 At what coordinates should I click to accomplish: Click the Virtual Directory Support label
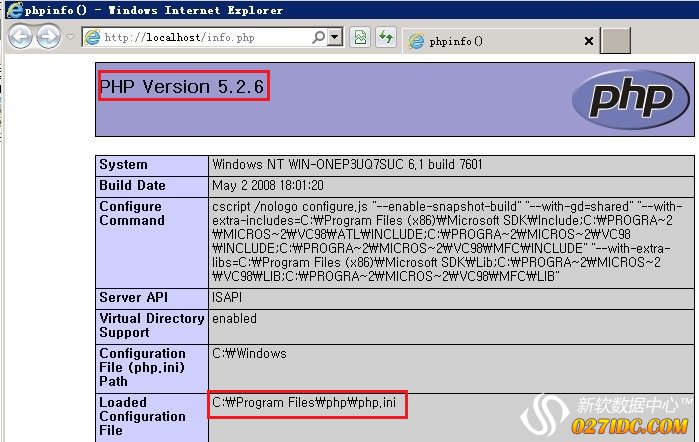(x=152, y=325)
